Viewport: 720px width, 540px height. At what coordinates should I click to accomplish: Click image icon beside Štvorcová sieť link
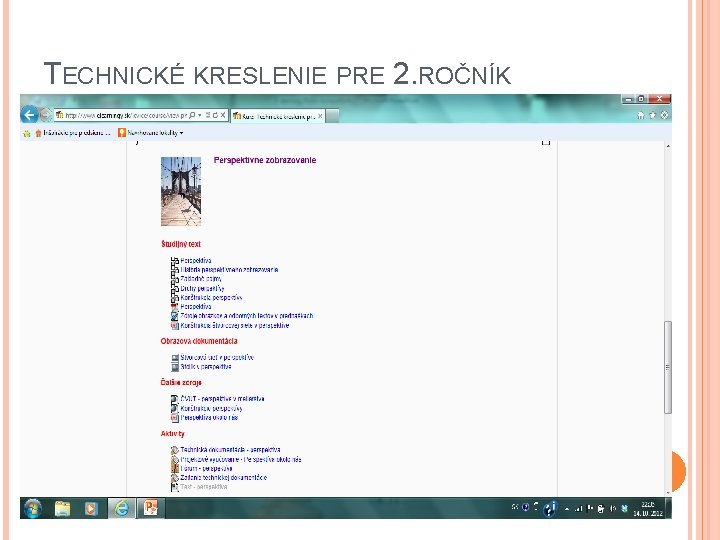pos(175,358)
